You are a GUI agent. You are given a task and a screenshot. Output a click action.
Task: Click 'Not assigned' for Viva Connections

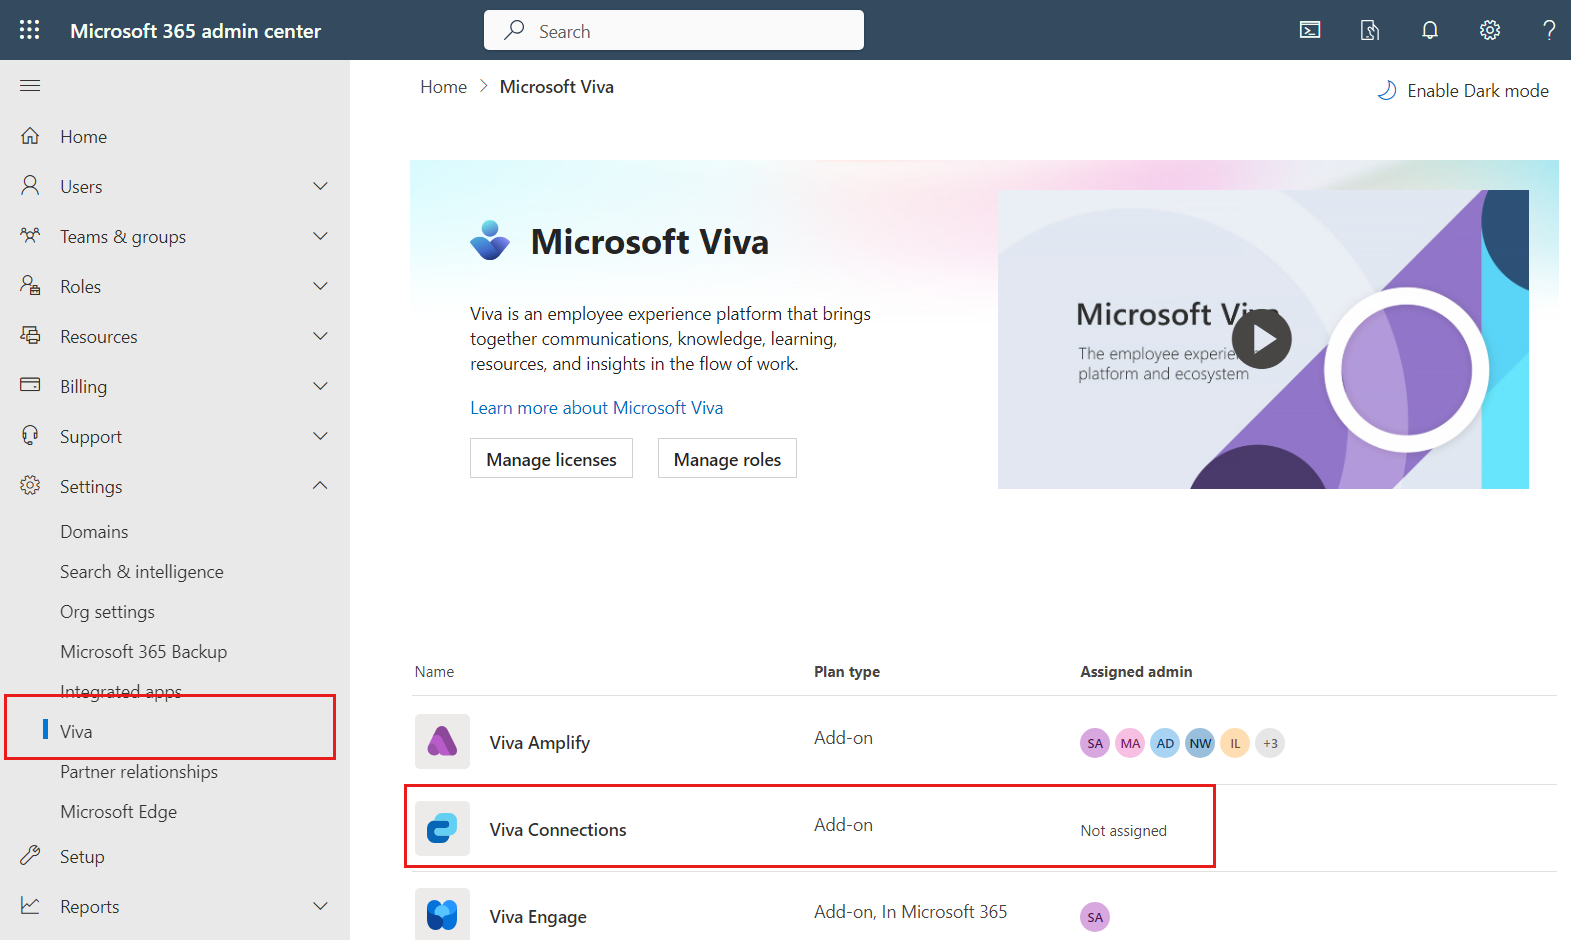pos(1124,831)
